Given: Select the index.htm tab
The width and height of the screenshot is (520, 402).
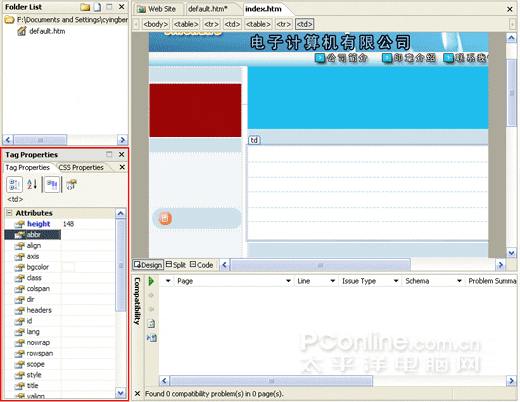Looking at the screenshot, I should [263, 9].
